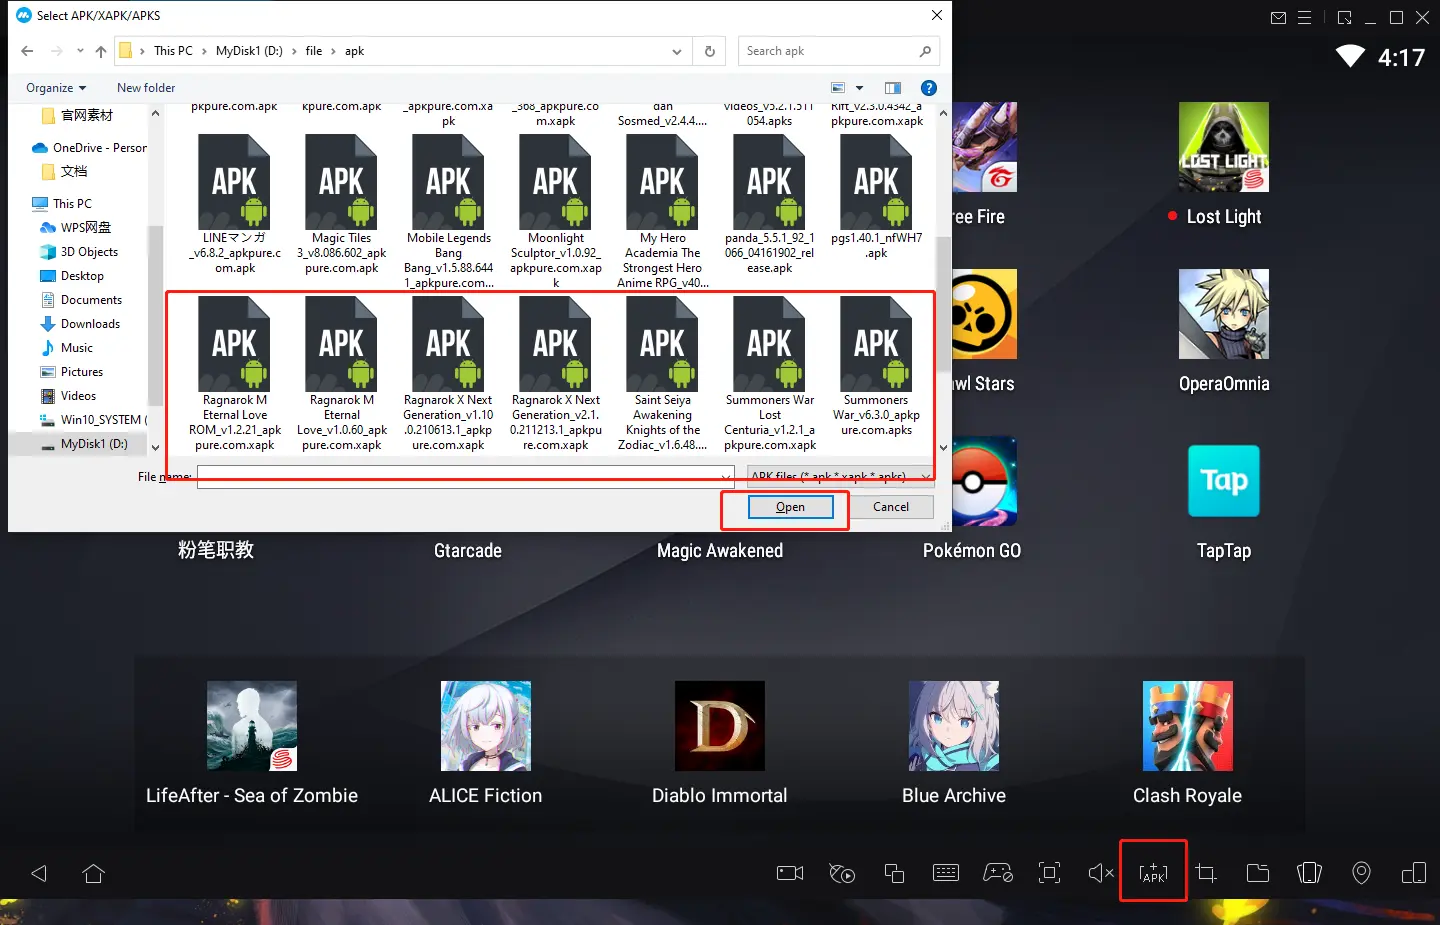
Task: Open the shared folder icon in the toolbar
Action: click(1258, 873)
